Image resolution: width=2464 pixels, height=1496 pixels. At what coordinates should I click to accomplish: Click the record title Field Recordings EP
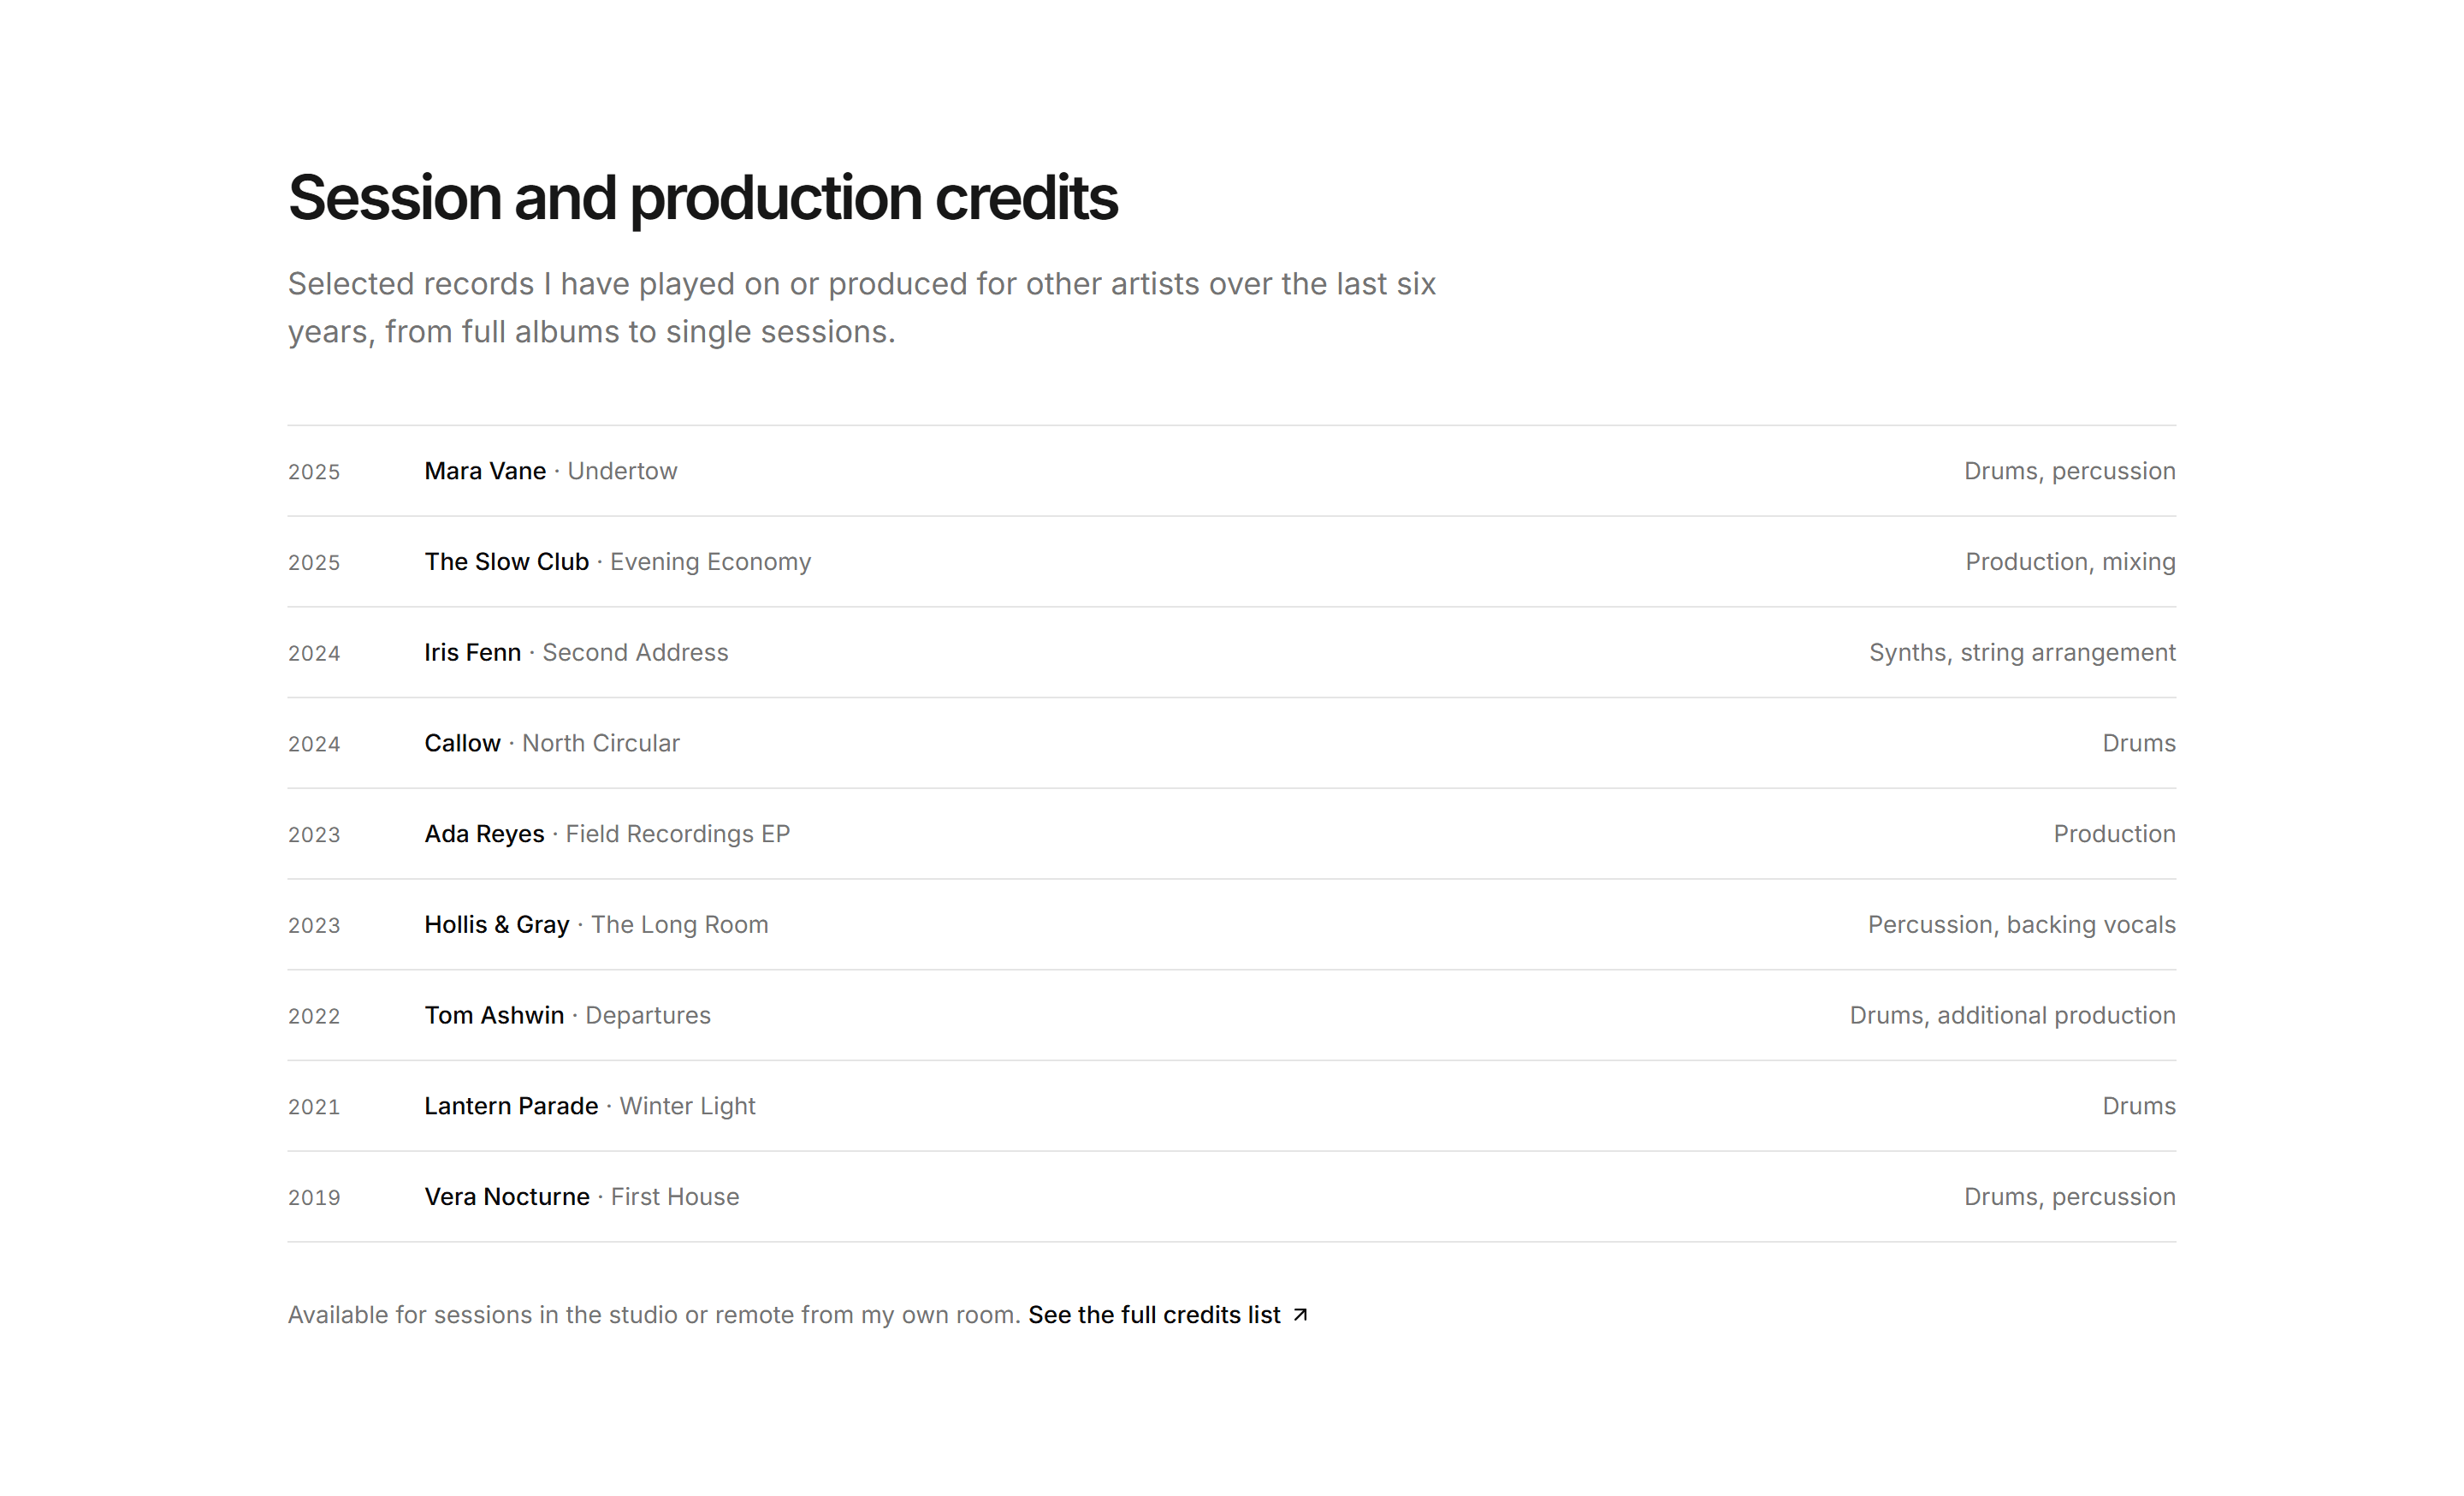tap(678, 834)
